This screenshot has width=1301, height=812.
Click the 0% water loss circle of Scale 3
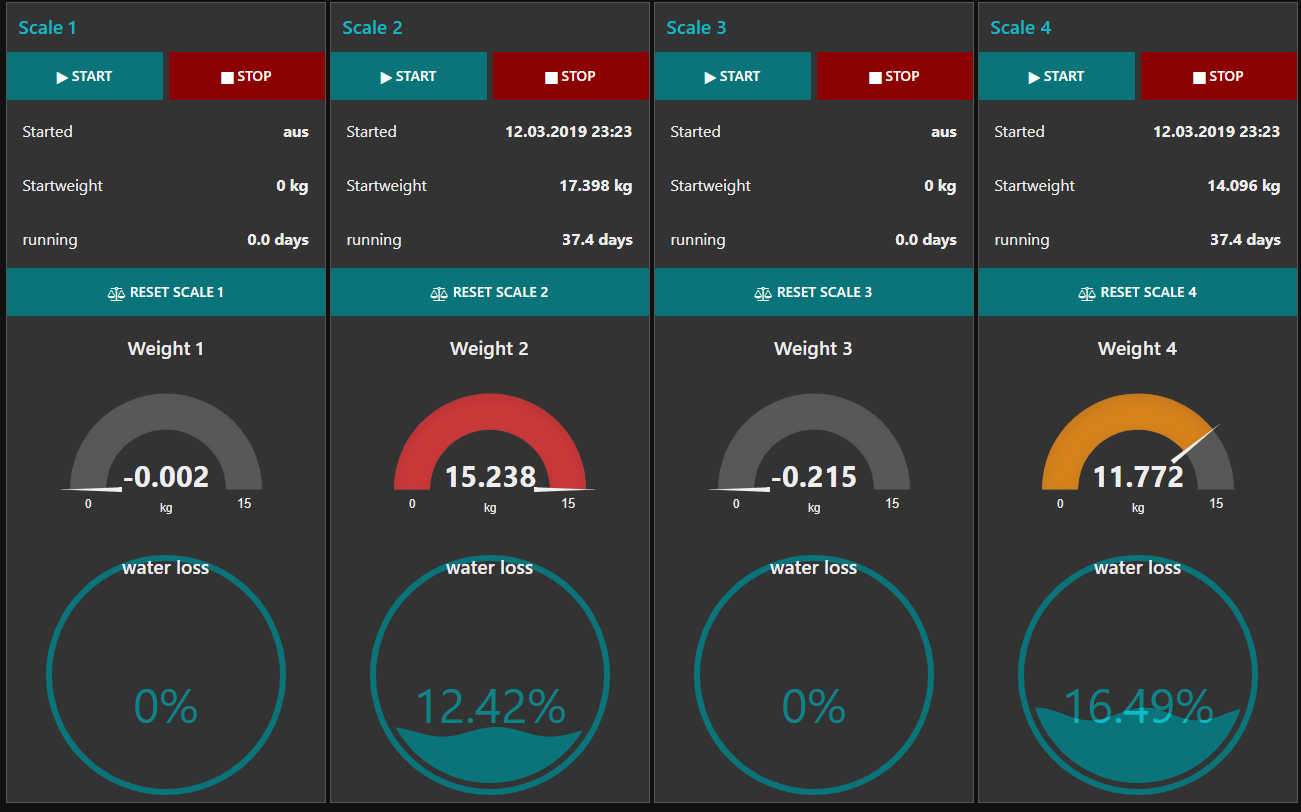pos(814,675)
